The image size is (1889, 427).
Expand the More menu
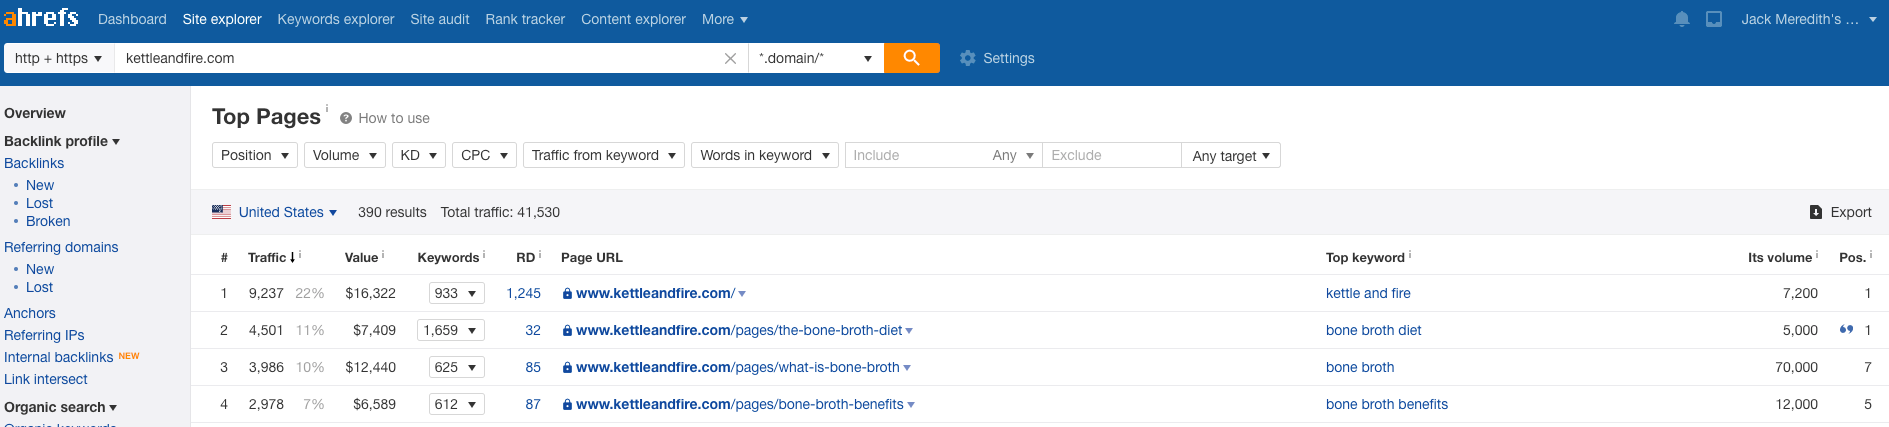tap(725, 19)
